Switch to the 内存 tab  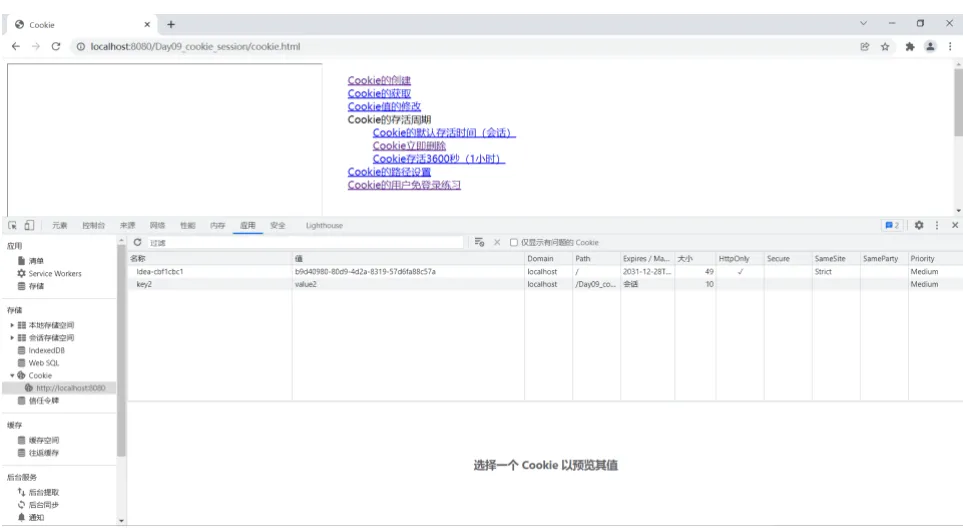click(x=217, y=225)
